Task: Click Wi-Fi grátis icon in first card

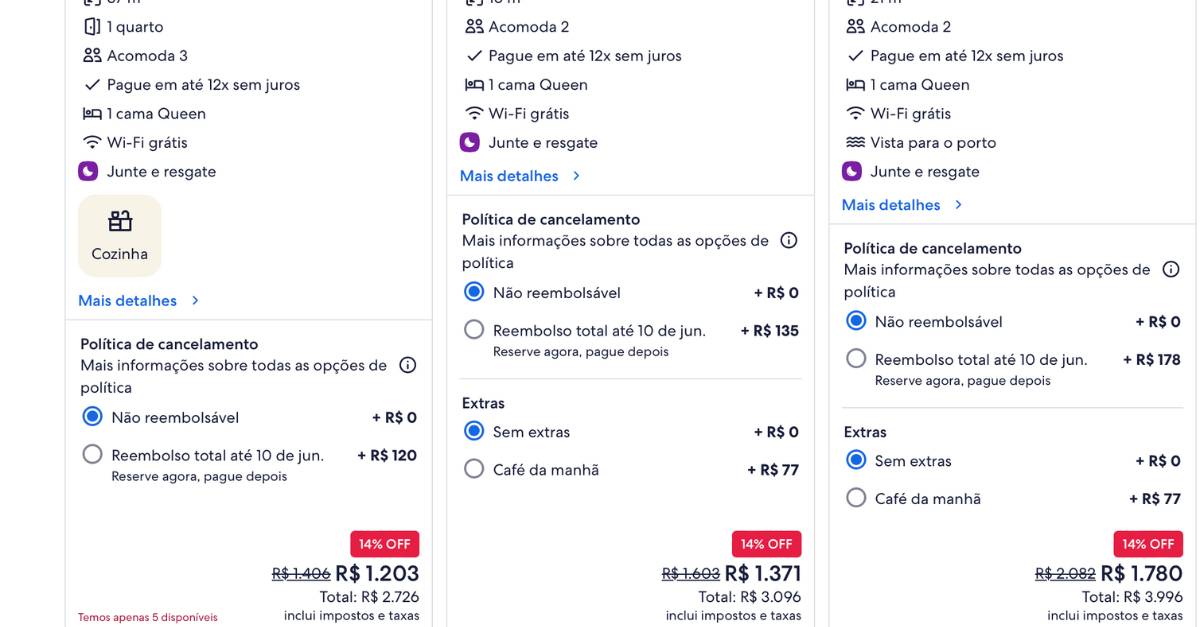Action: tap(92, 142)
